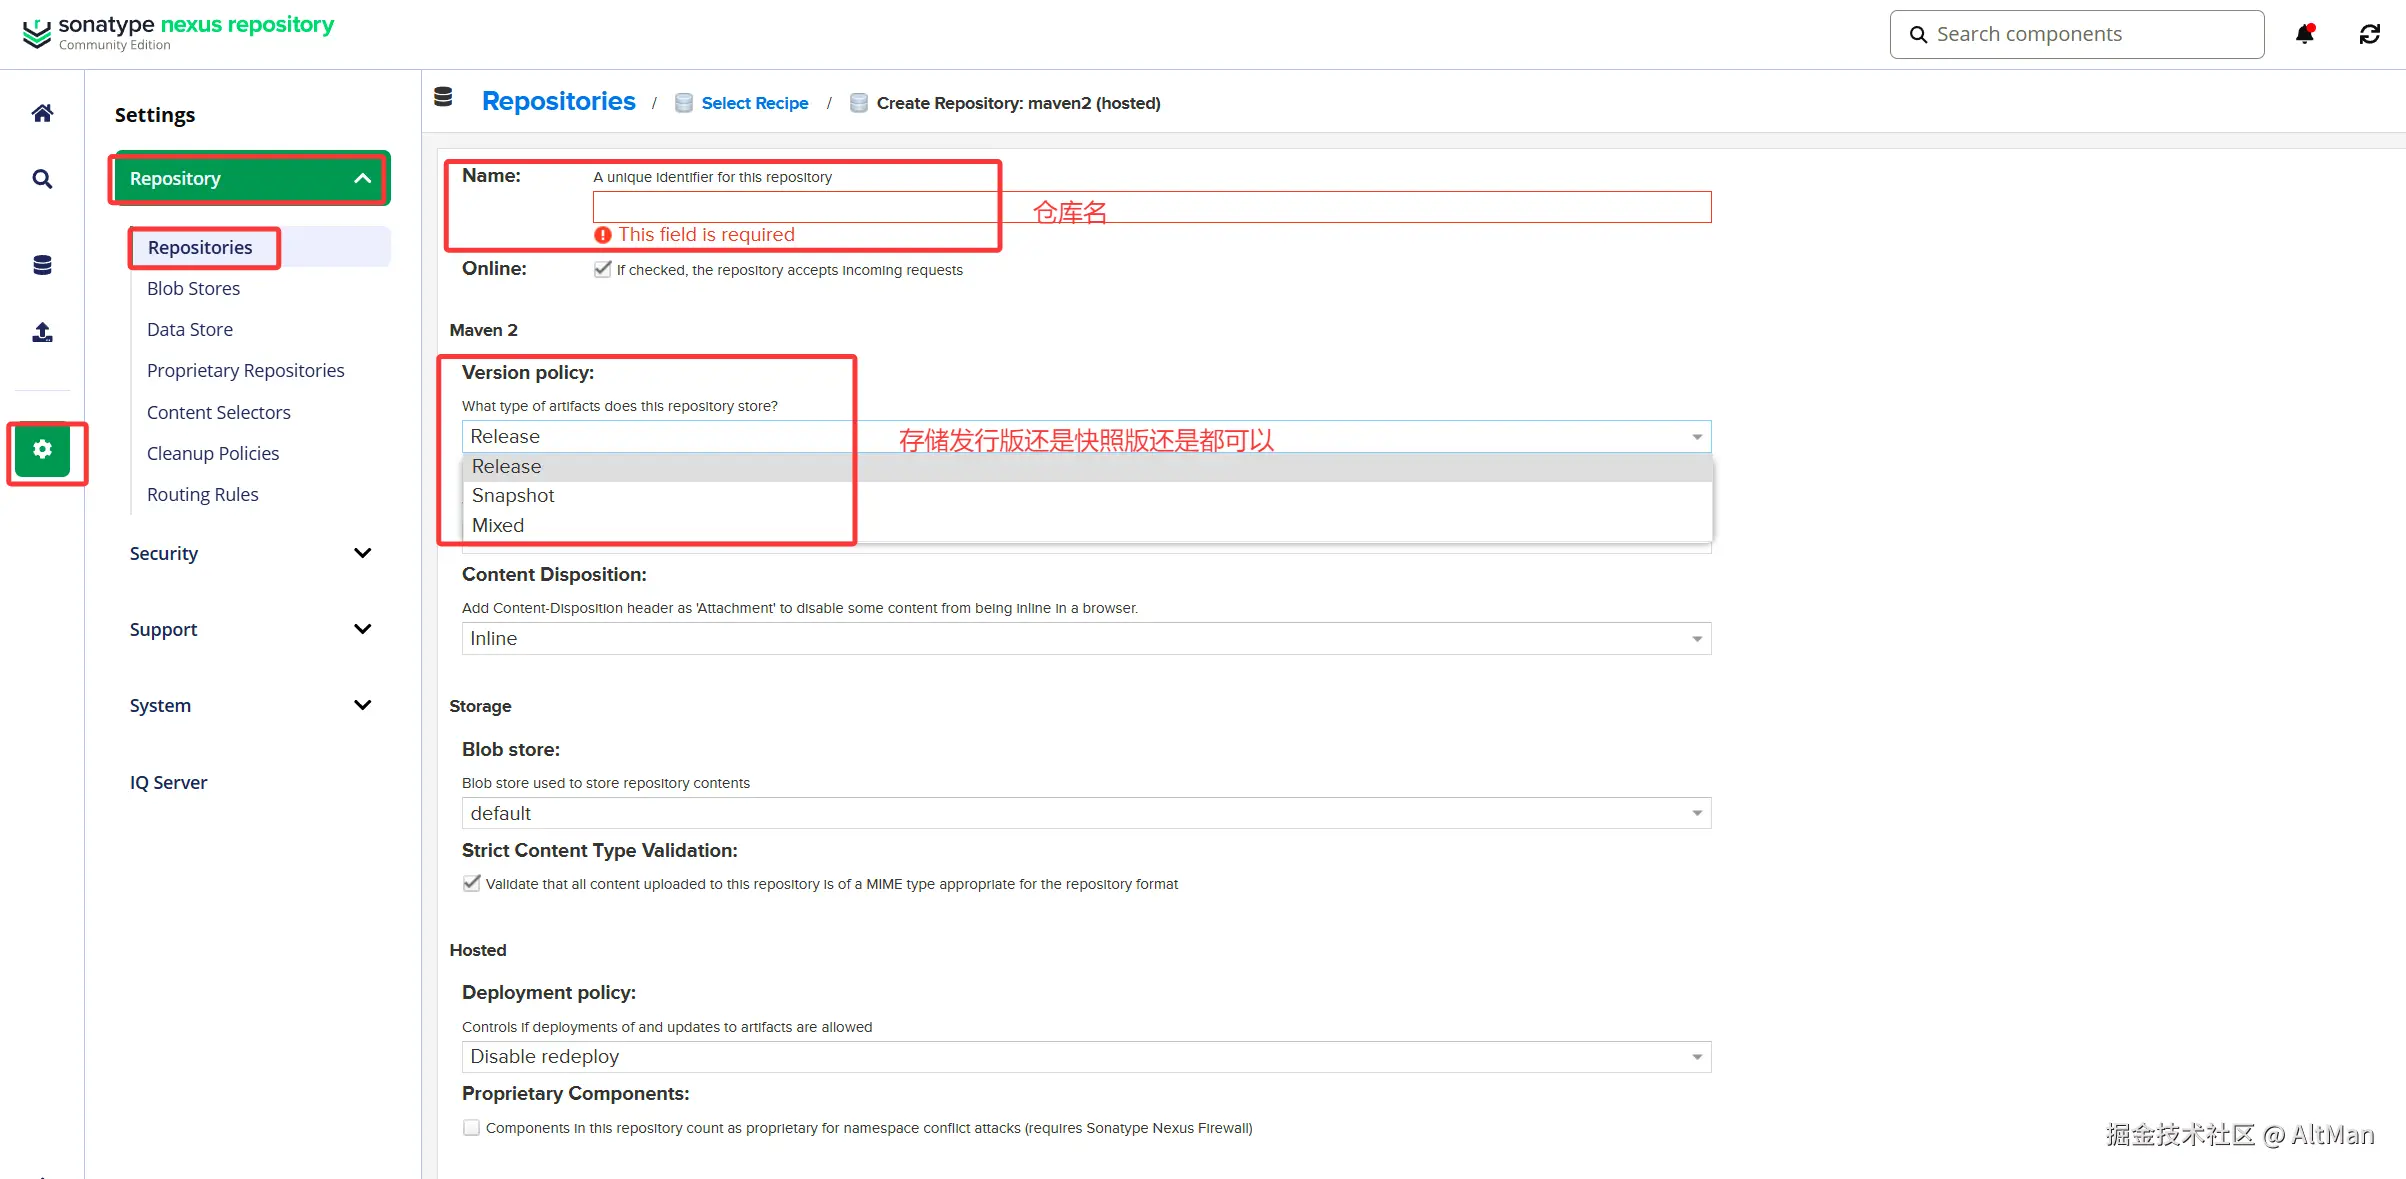Enable the Proprietary Components checkbox
Viewport: 2406px width, 1179px height.
471,1127
